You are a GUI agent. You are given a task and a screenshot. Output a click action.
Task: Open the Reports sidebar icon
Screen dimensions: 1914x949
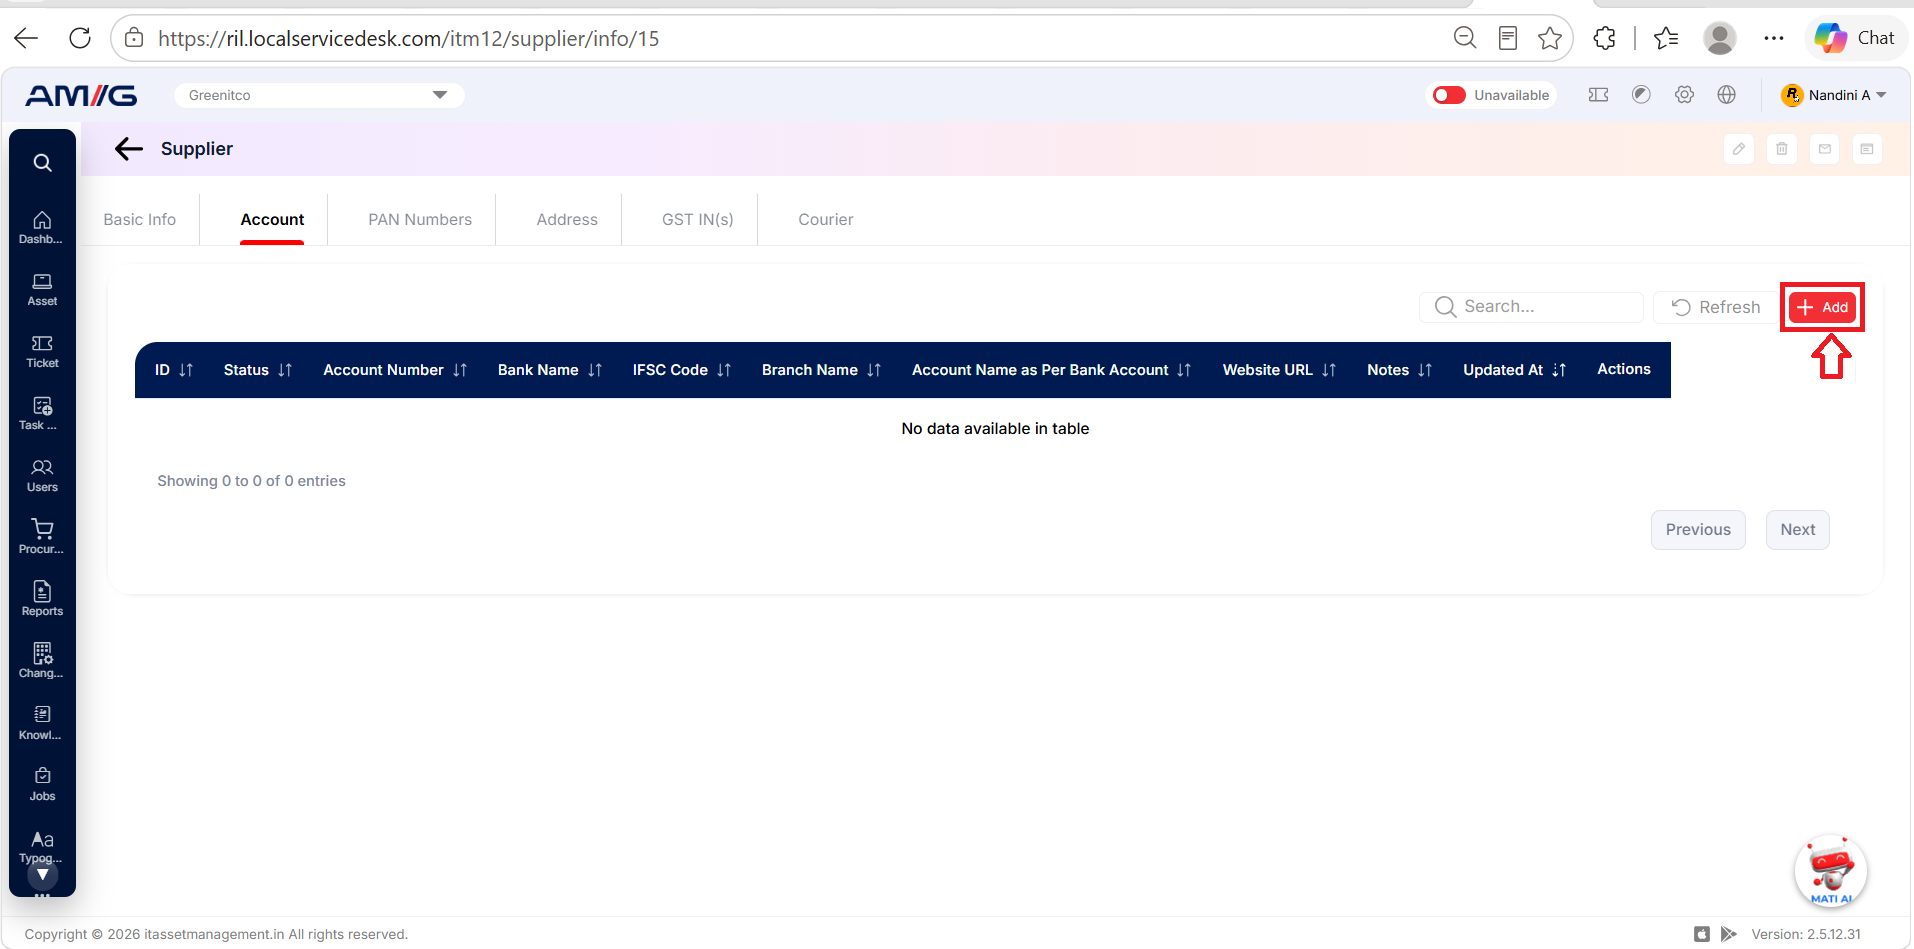(42, 599)
